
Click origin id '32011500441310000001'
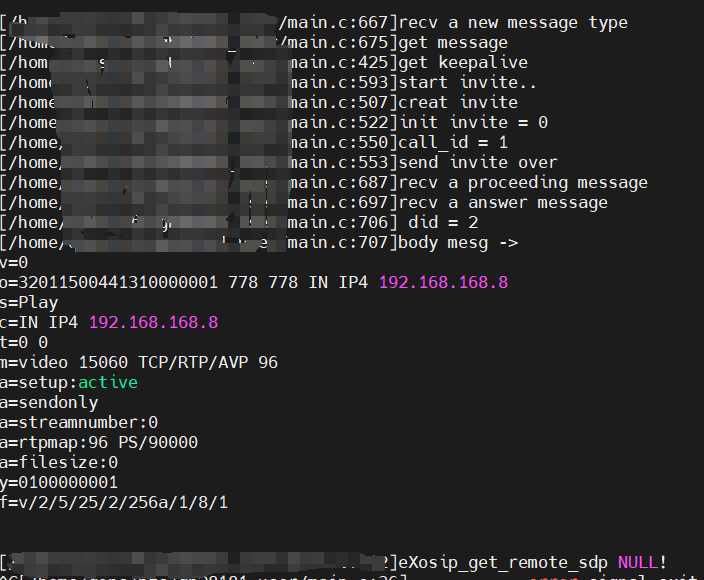[119, 283]
